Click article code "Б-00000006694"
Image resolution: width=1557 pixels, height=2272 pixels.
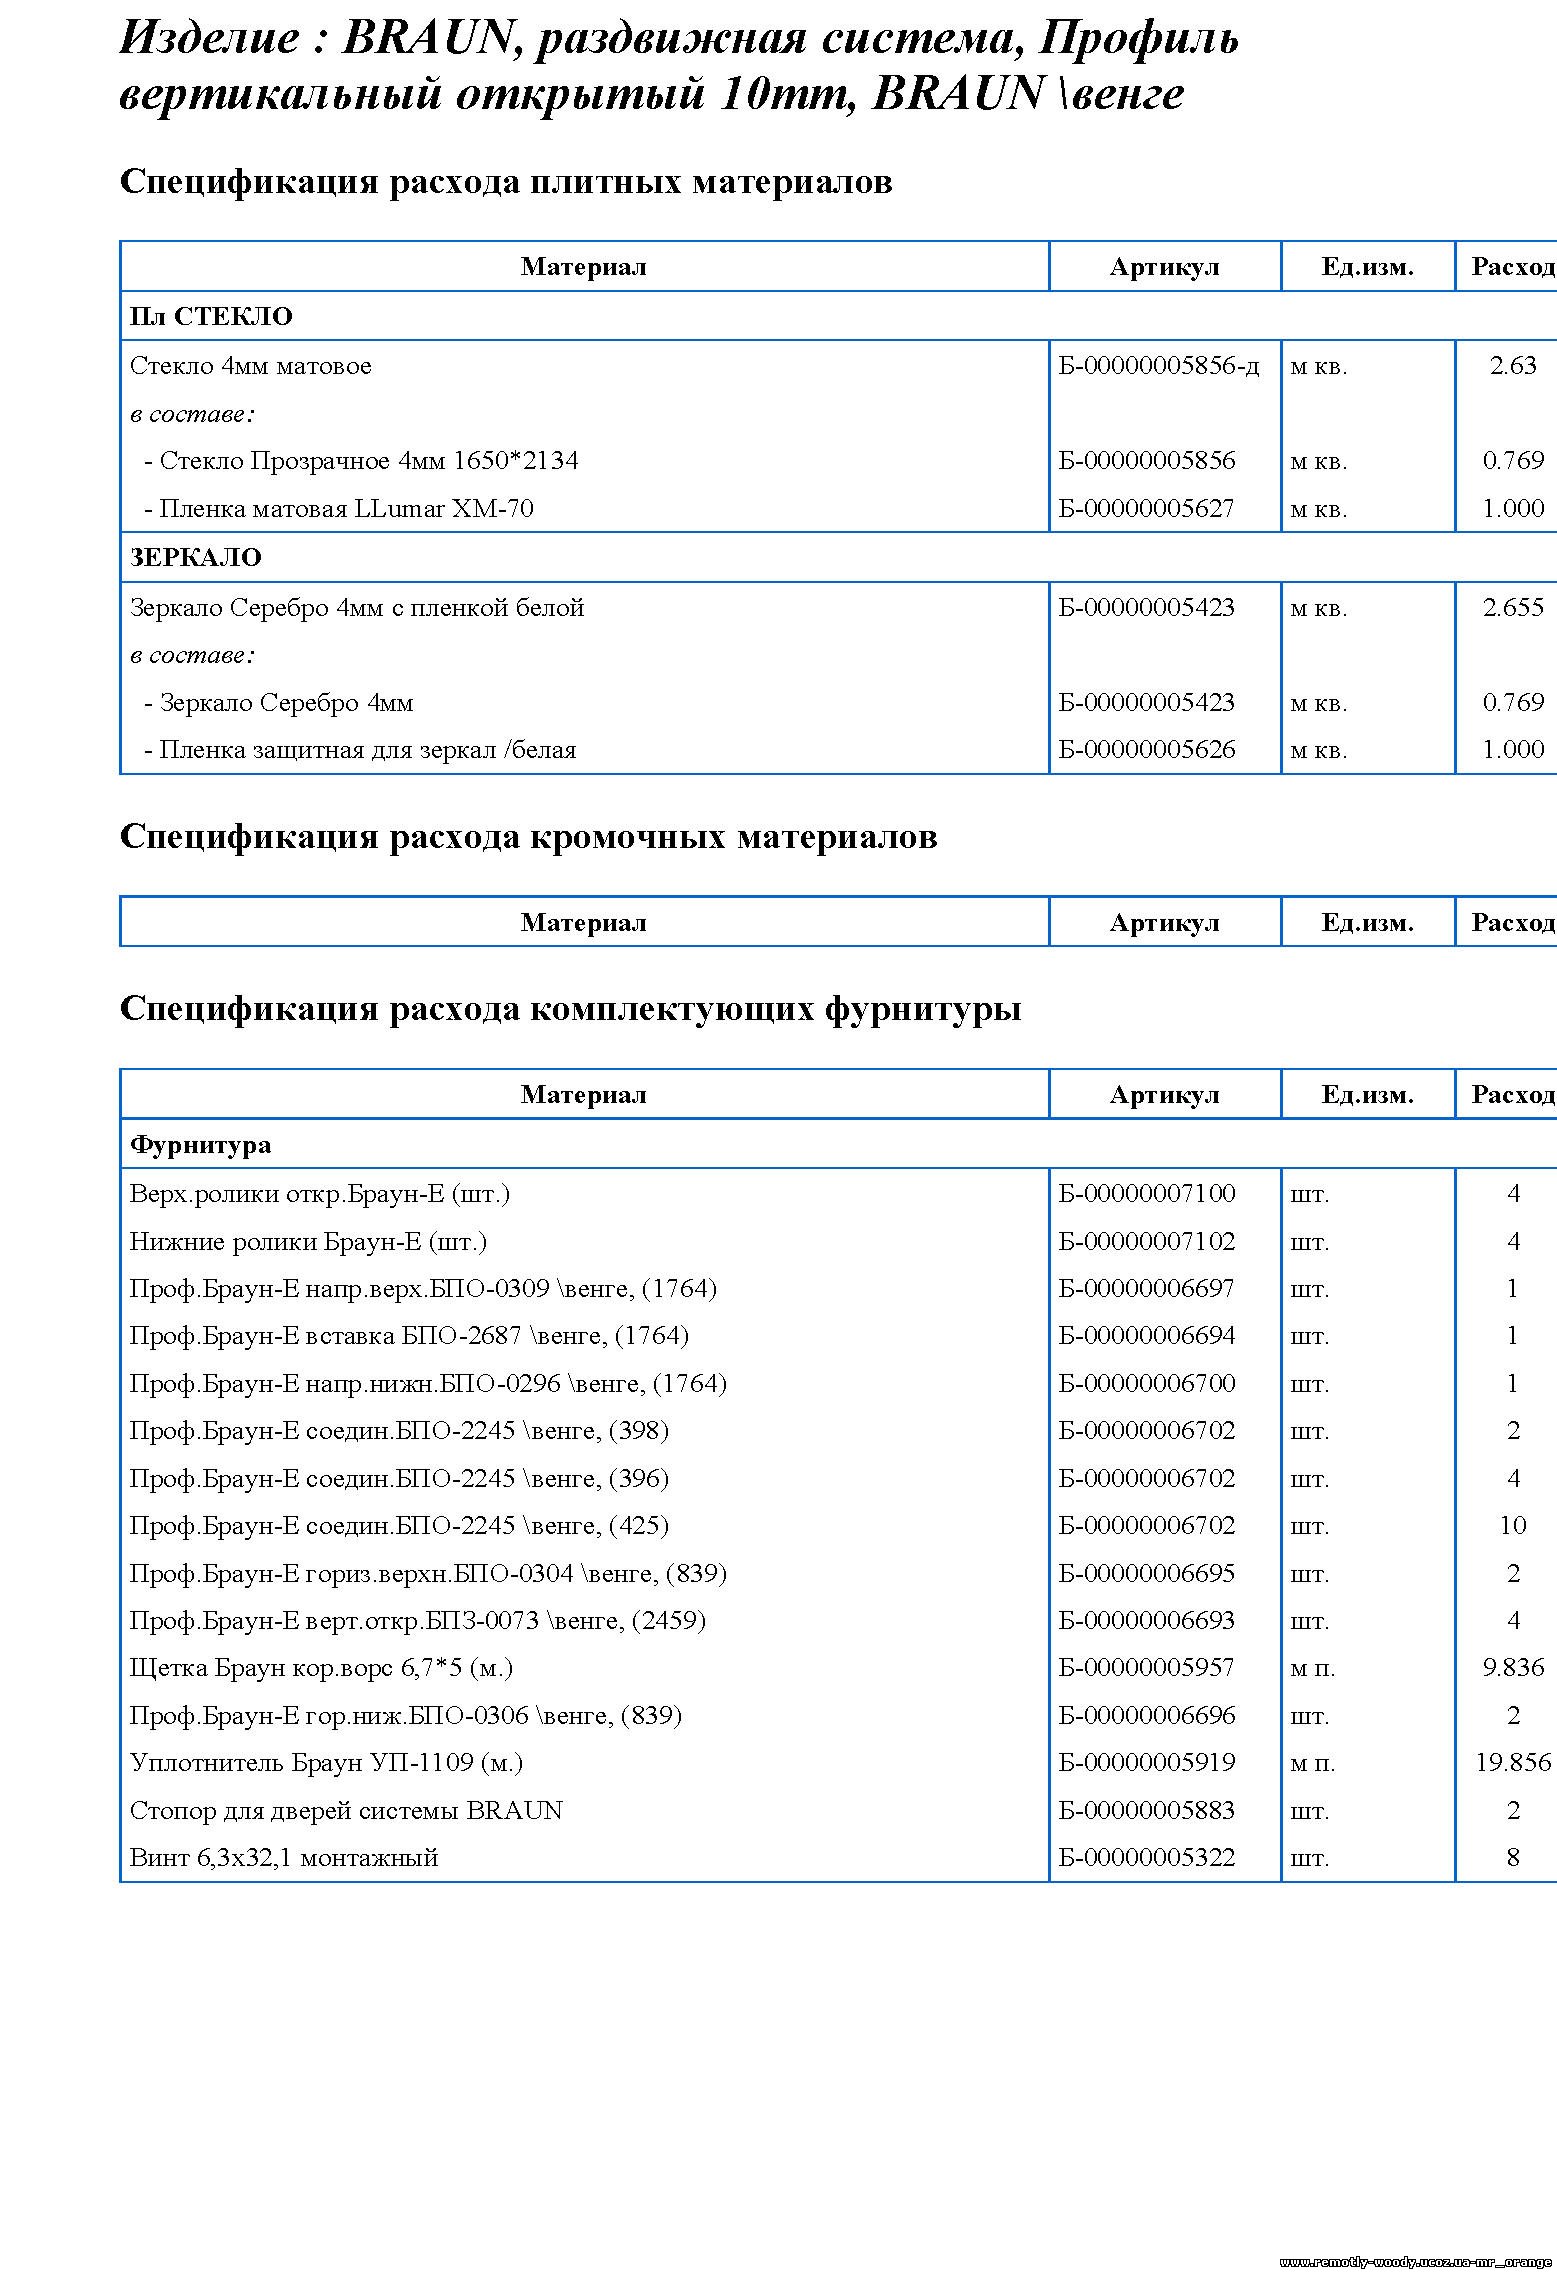point(1147,1336)
